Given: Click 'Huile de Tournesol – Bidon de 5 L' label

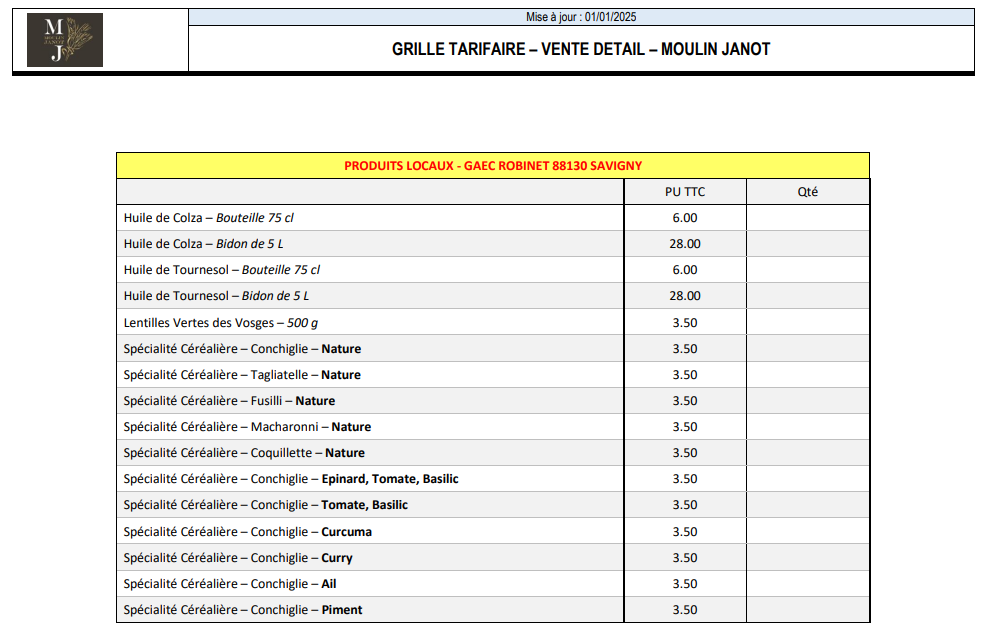Looking at the screenshot, I should tap(217, 296).
